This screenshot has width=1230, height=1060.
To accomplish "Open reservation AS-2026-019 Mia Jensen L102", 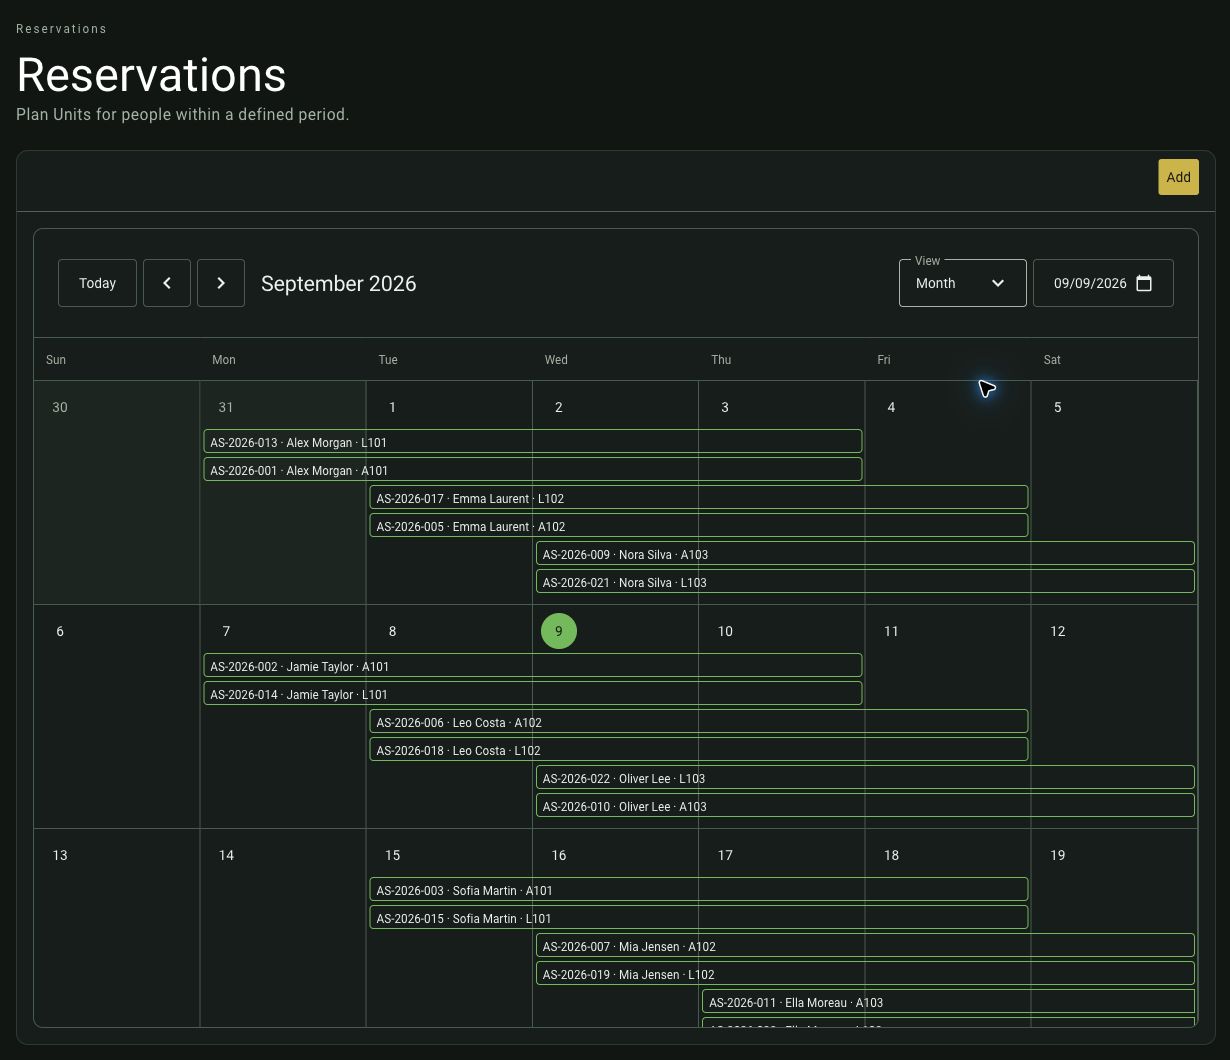I will [x=865, y=974].
